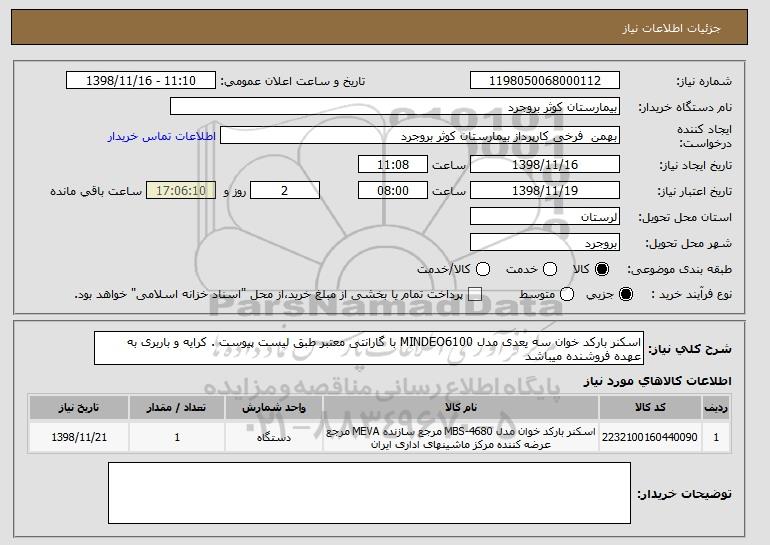Click the label ساعت باقی مانده
This screenshot has height=545, width=770.
pos(96,191)
